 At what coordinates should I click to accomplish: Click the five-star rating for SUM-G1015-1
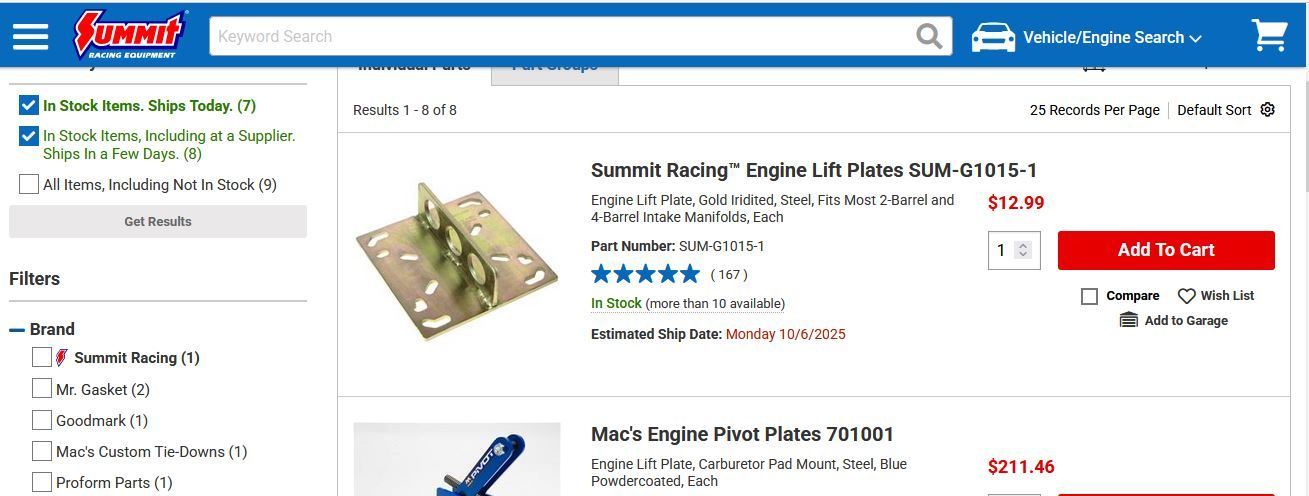pyautogui.click(x=646, y=274)
